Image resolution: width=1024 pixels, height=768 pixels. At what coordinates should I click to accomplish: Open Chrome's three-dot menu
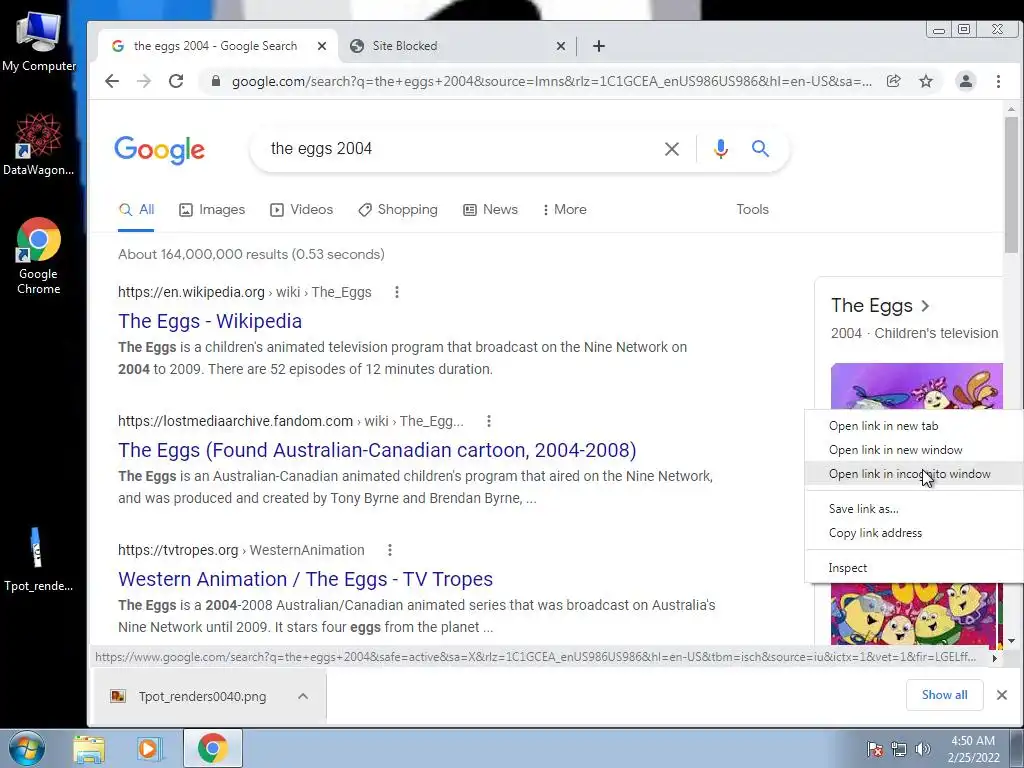[998, 81]
